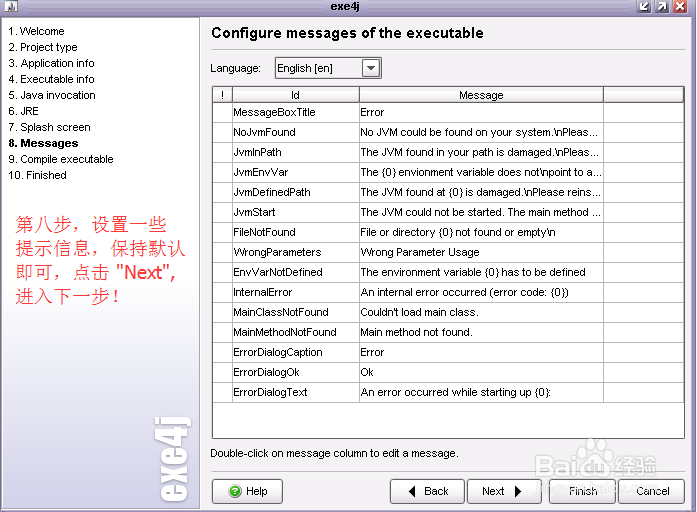Select the ErrorDialogCaption id cell
This screenshot has height=512, width=697.
296,352
